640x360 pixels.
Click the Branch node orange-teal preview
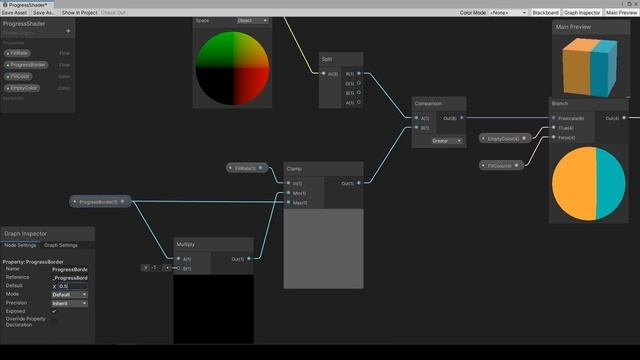pos(589,184)
